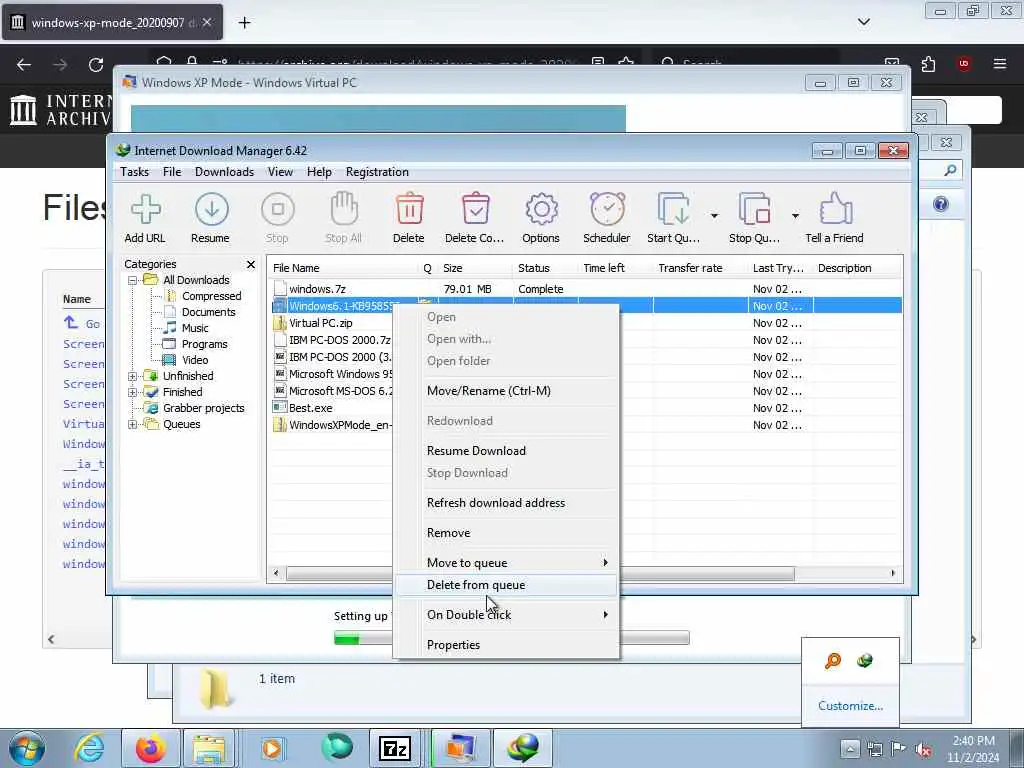
Task: Select the Music category
Action: (x=195, y=328)
